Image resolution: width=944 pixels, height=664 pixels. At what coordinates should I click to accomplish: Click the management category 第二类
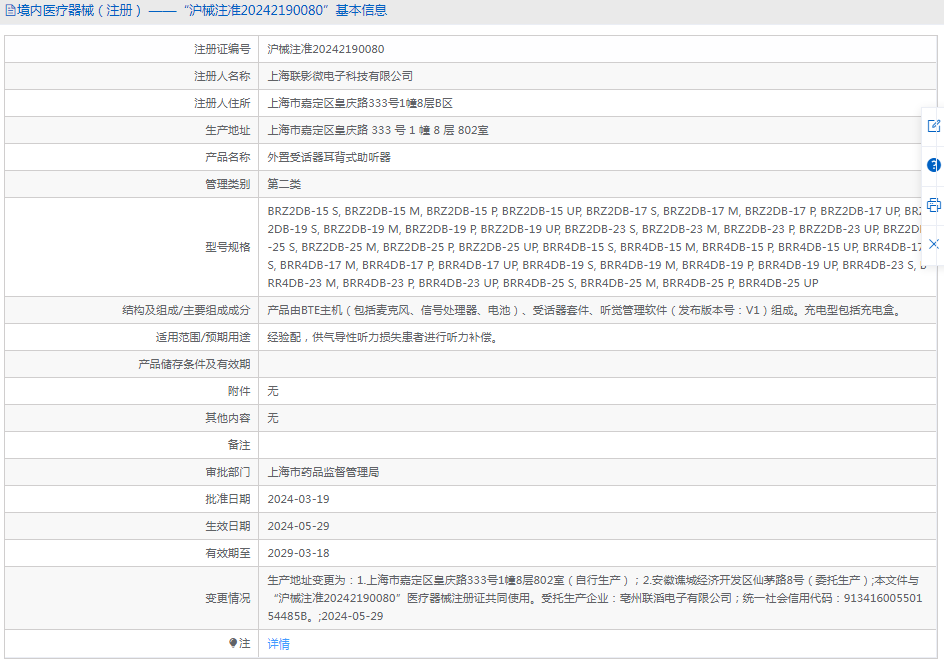pos(284,184)
